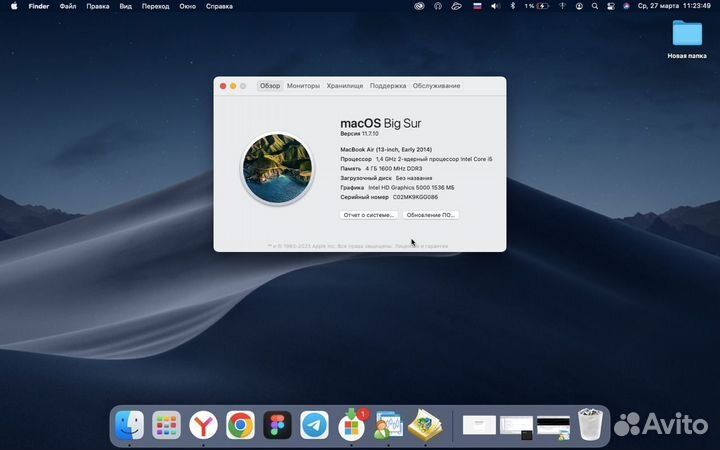Open the Finder menu

click(x=39, y=6)
